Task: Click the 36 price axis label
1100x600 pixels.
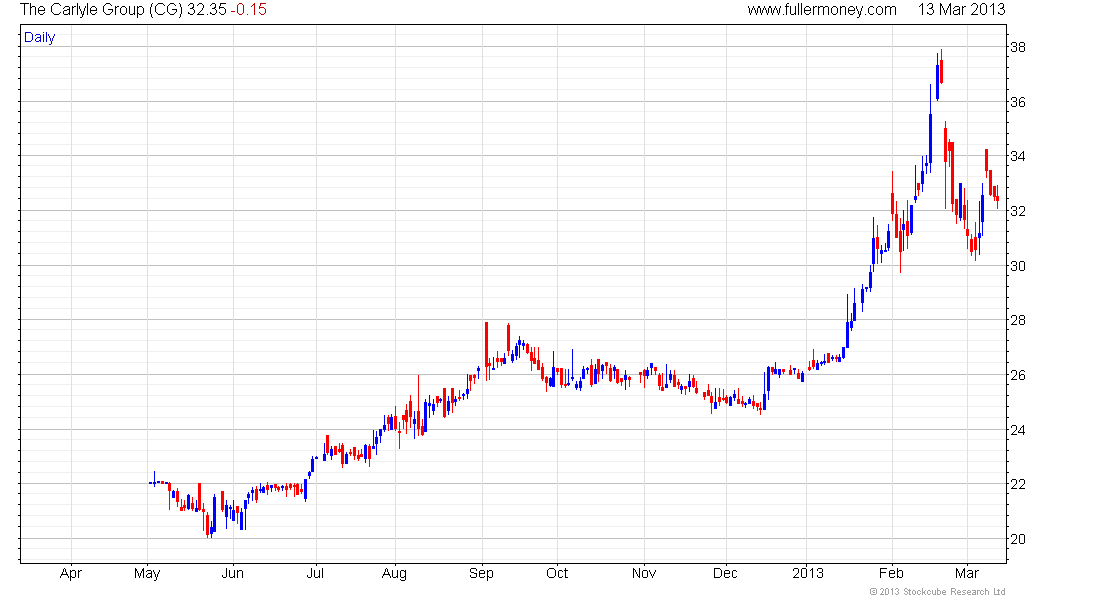Action: pyautogui.click(x=1017, y=102)
